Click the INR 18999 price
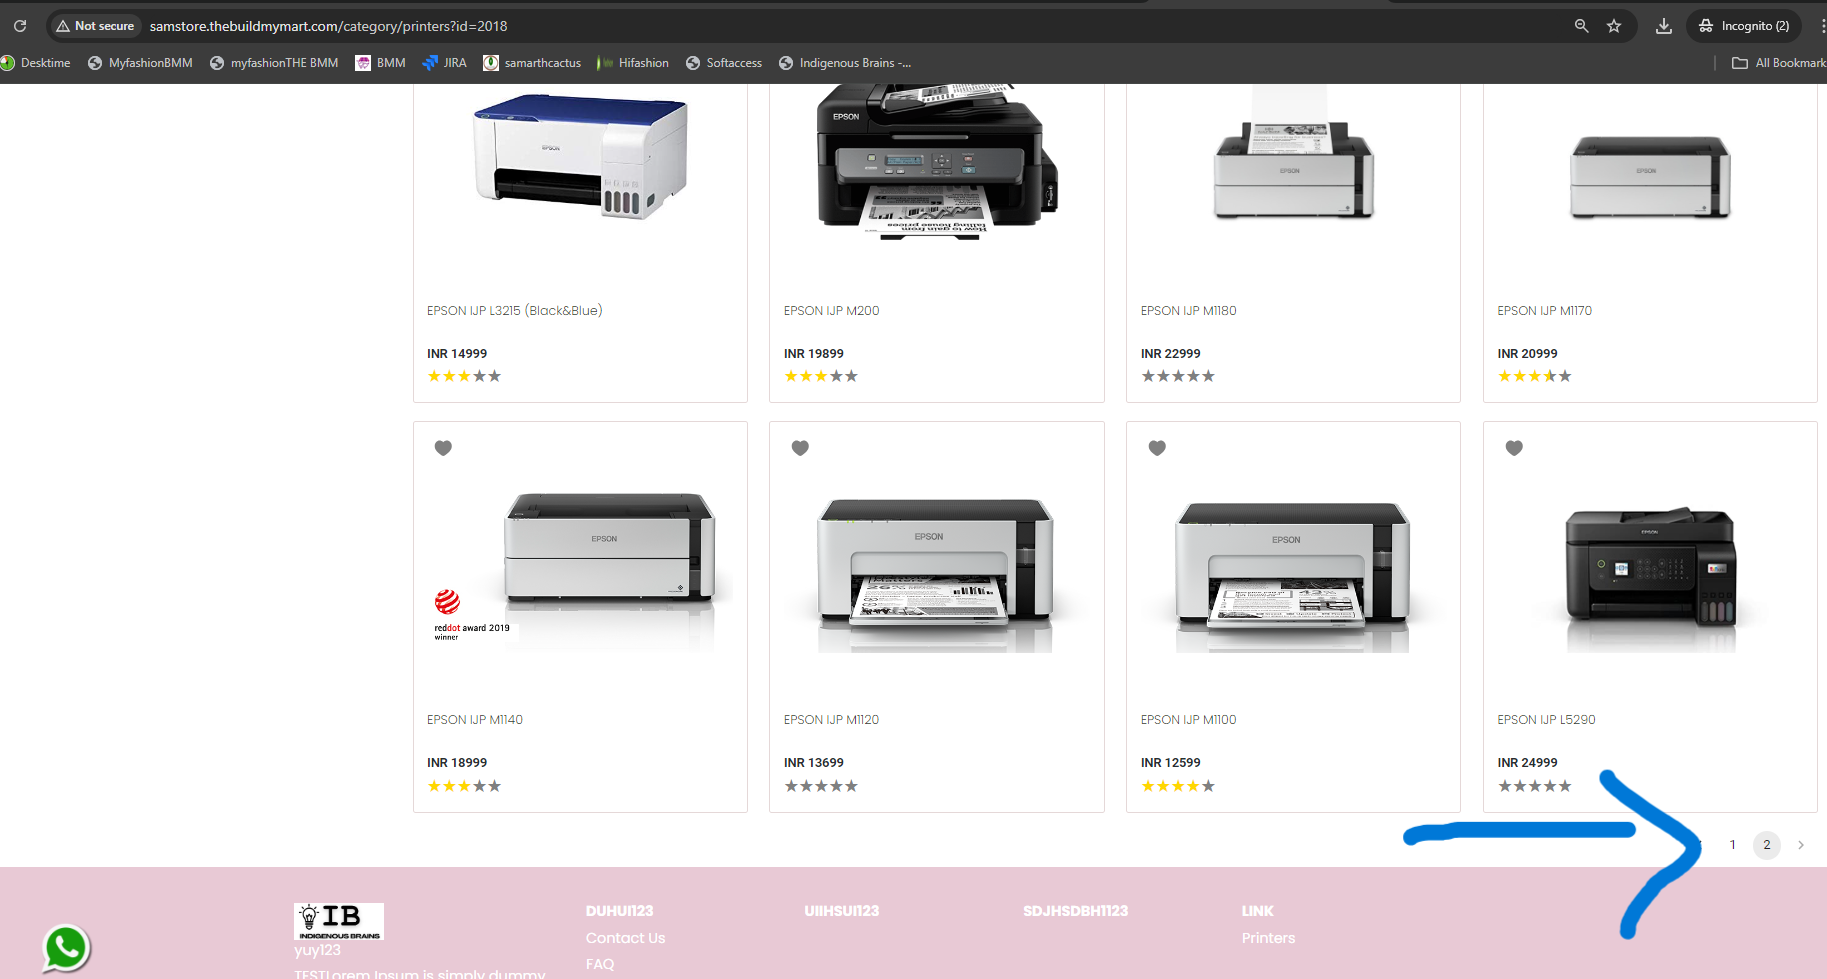This screenshot has height=979, width=1827. click(457, 763)
